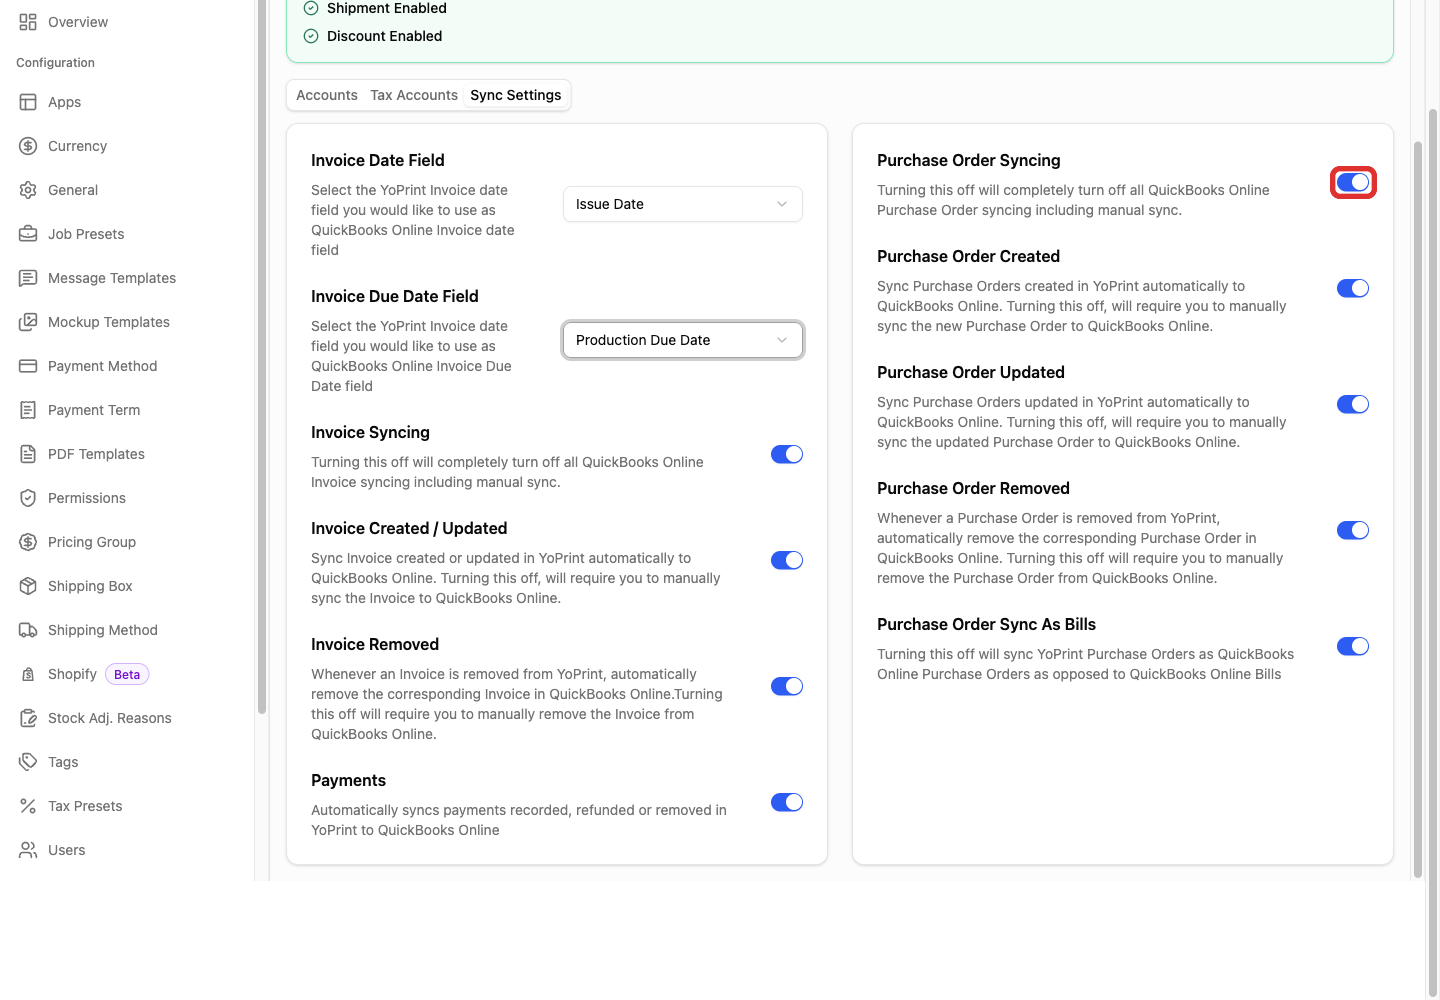This screenshot has height=1000, width=1440.
Task: Open the Issue Date dropdown
Action: [683, 204]
